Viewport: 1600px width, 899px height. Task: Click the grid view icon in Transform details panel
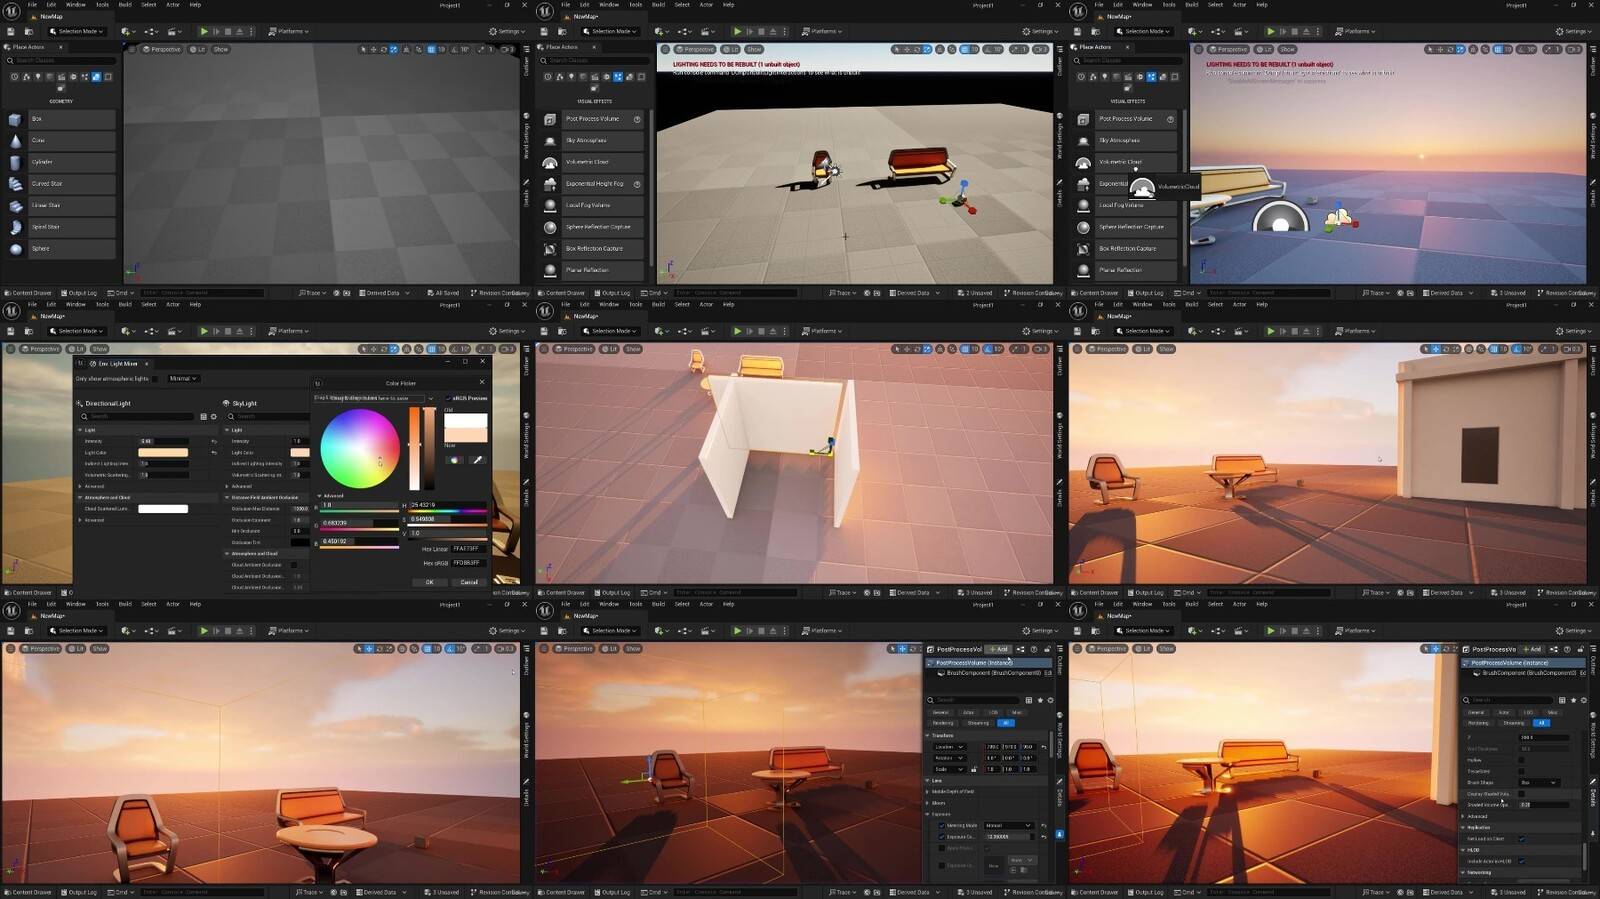[1029, 700]
